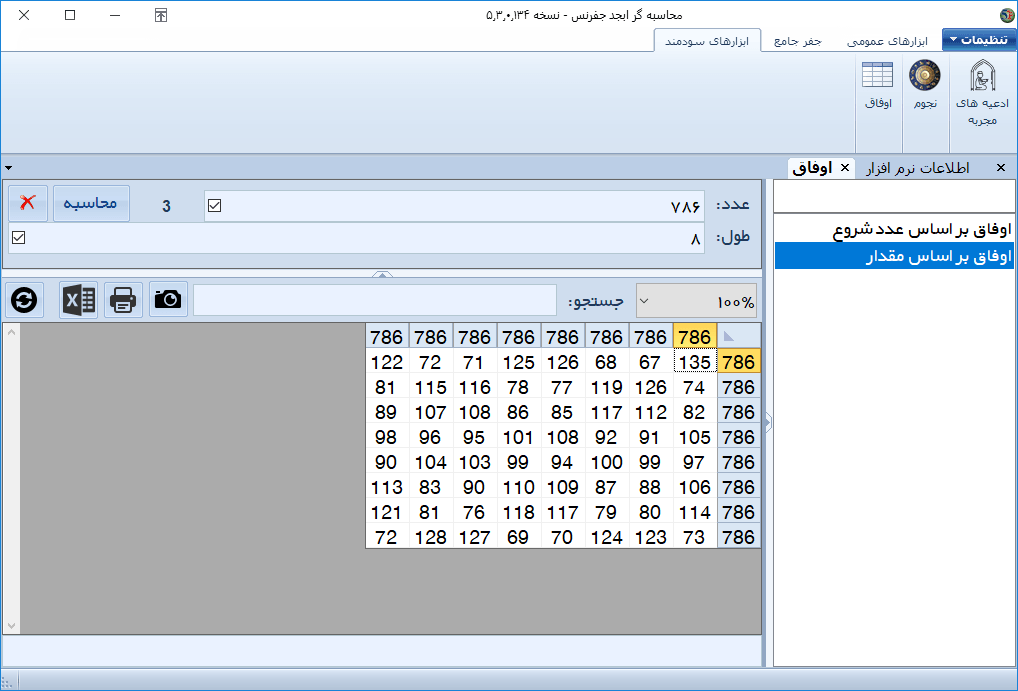Screen dimensions: 1018x691
Task: Switch to the جفر جامع ribbon tab
Action: click(x=798, y=41)
